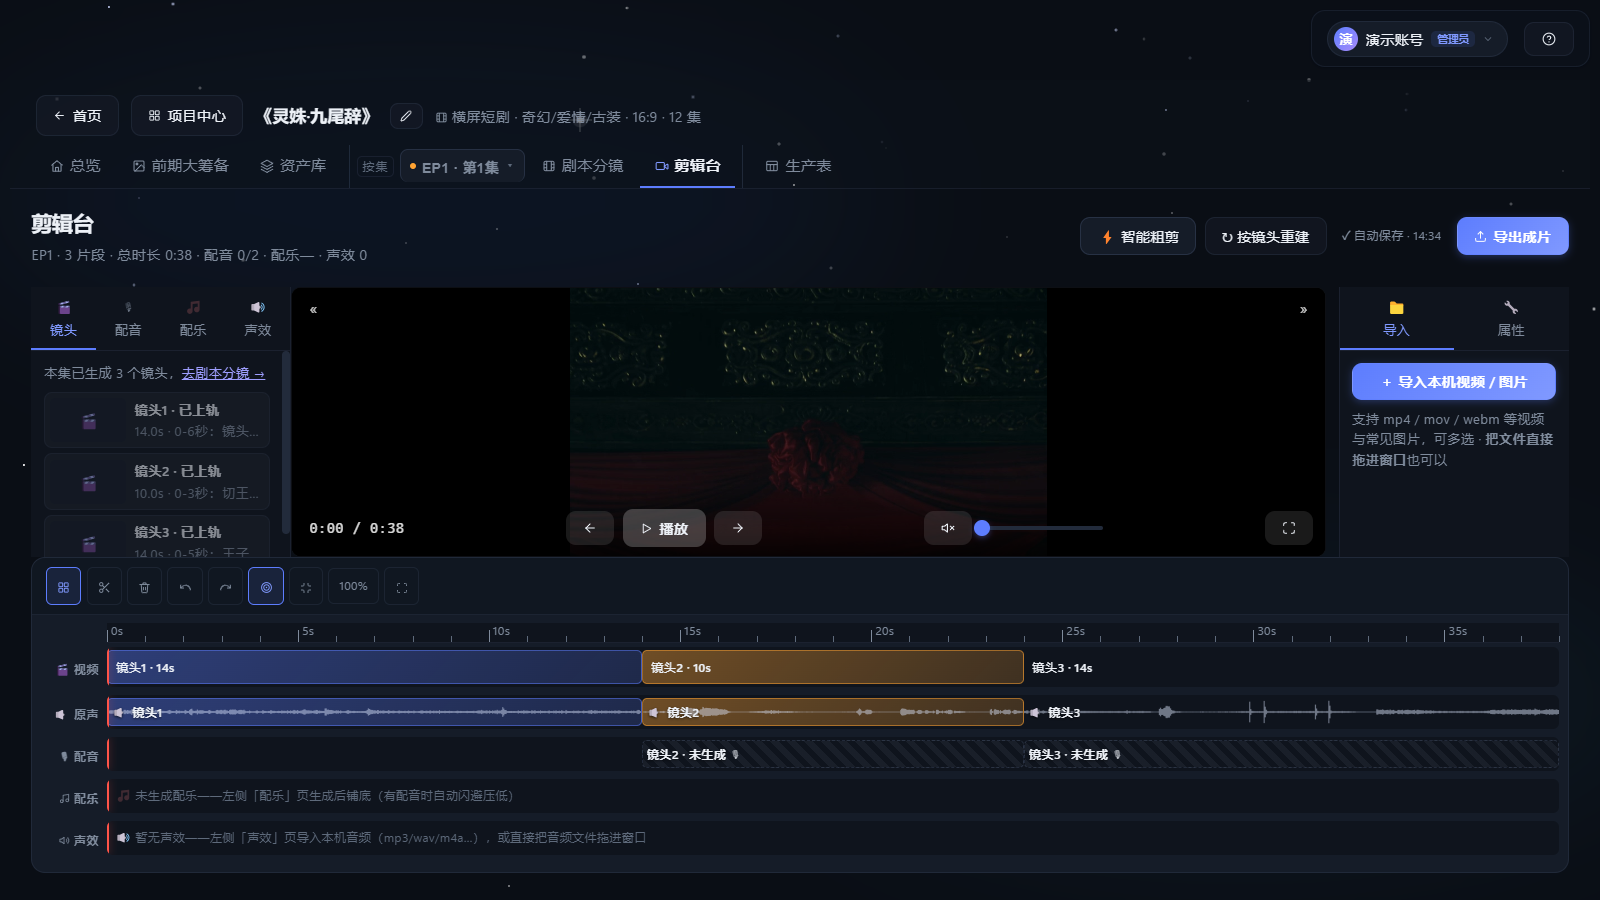Viewport: 1600px width, 900px height.
Task: Go back to 首页
Action: pos(77,116)
